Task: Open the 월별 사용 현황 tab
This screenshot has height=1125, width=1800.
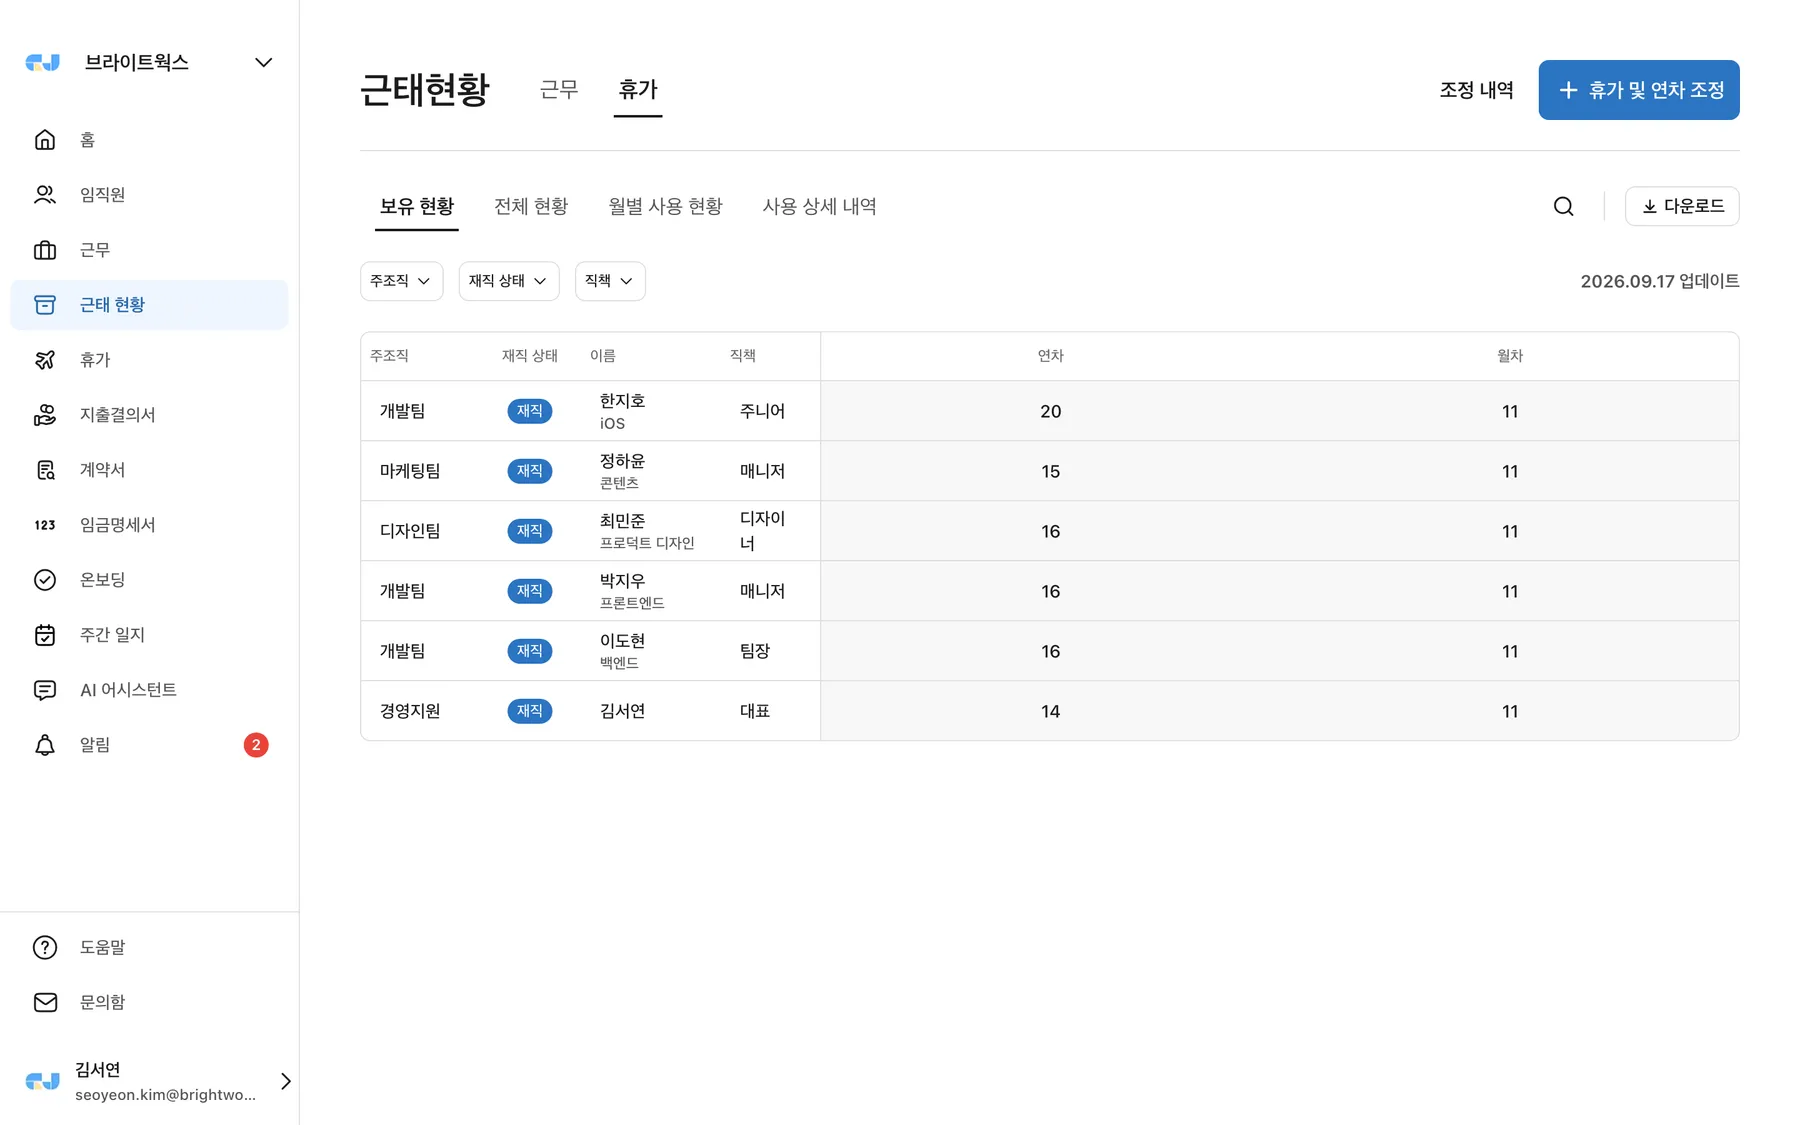Action: 666,206
